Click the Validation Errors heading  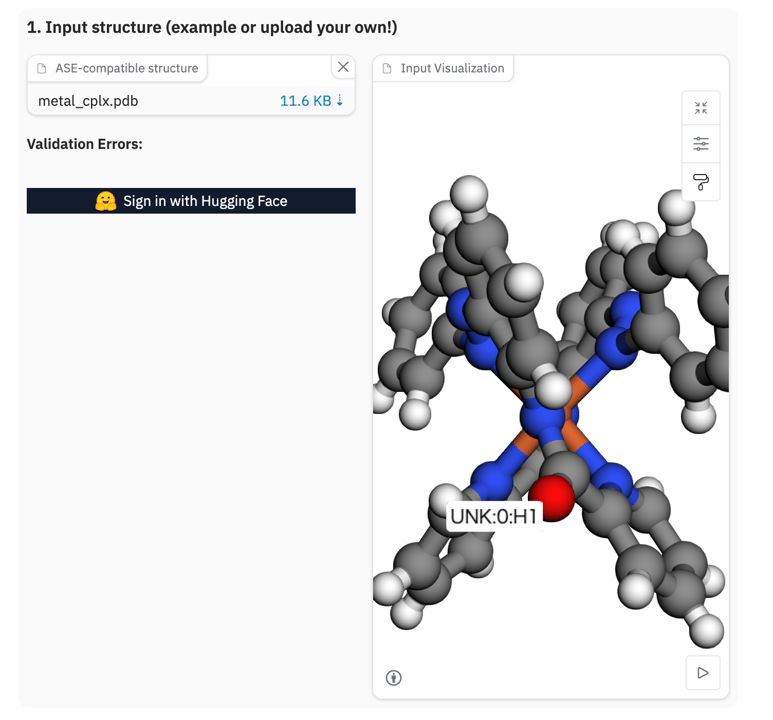tap(85, 144)
